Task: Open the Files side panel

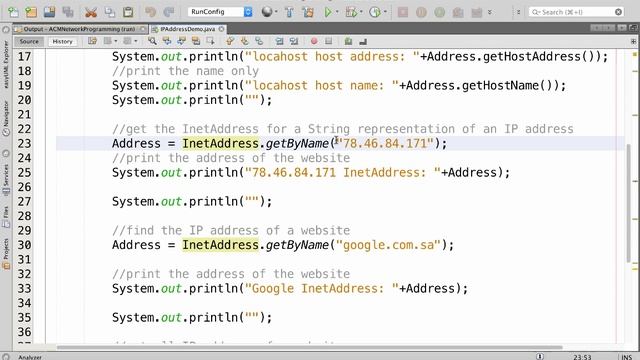Action: pyautogui.click(x=6, y=217)
